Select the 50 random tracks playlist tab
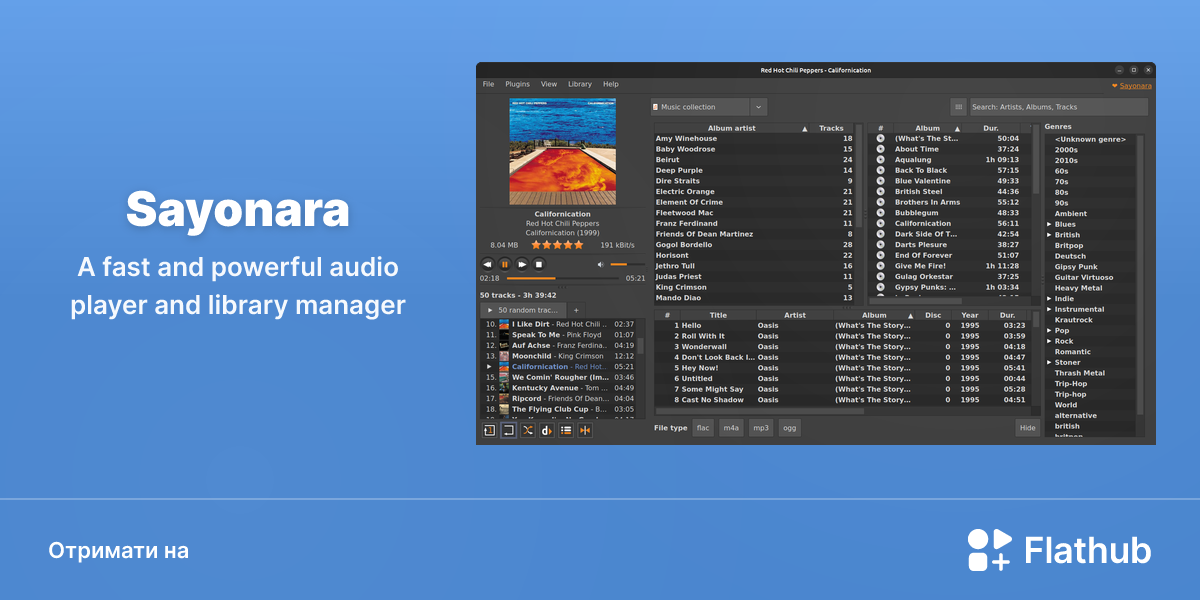The width and height of the screenshot is (1200, 600). [x=523, y=311]
